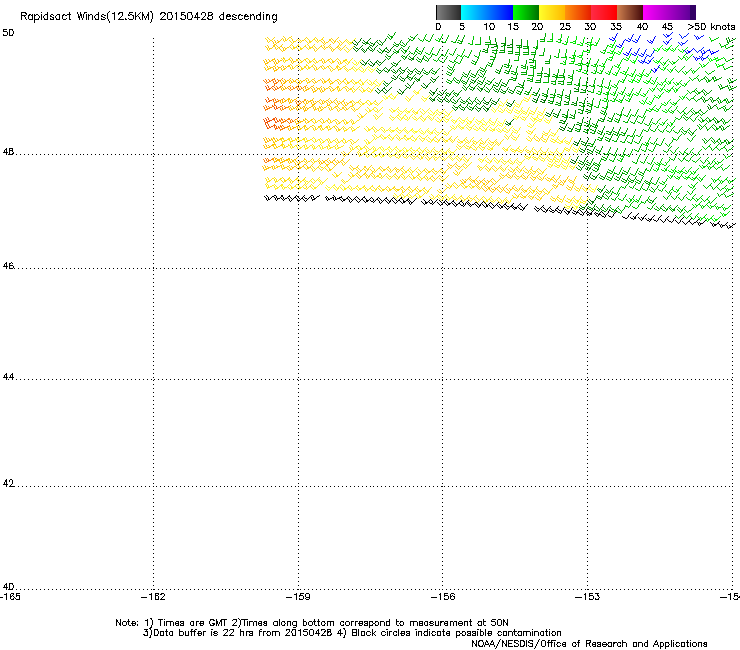
Task: Click the latitude label '48'
Action: 8,152
